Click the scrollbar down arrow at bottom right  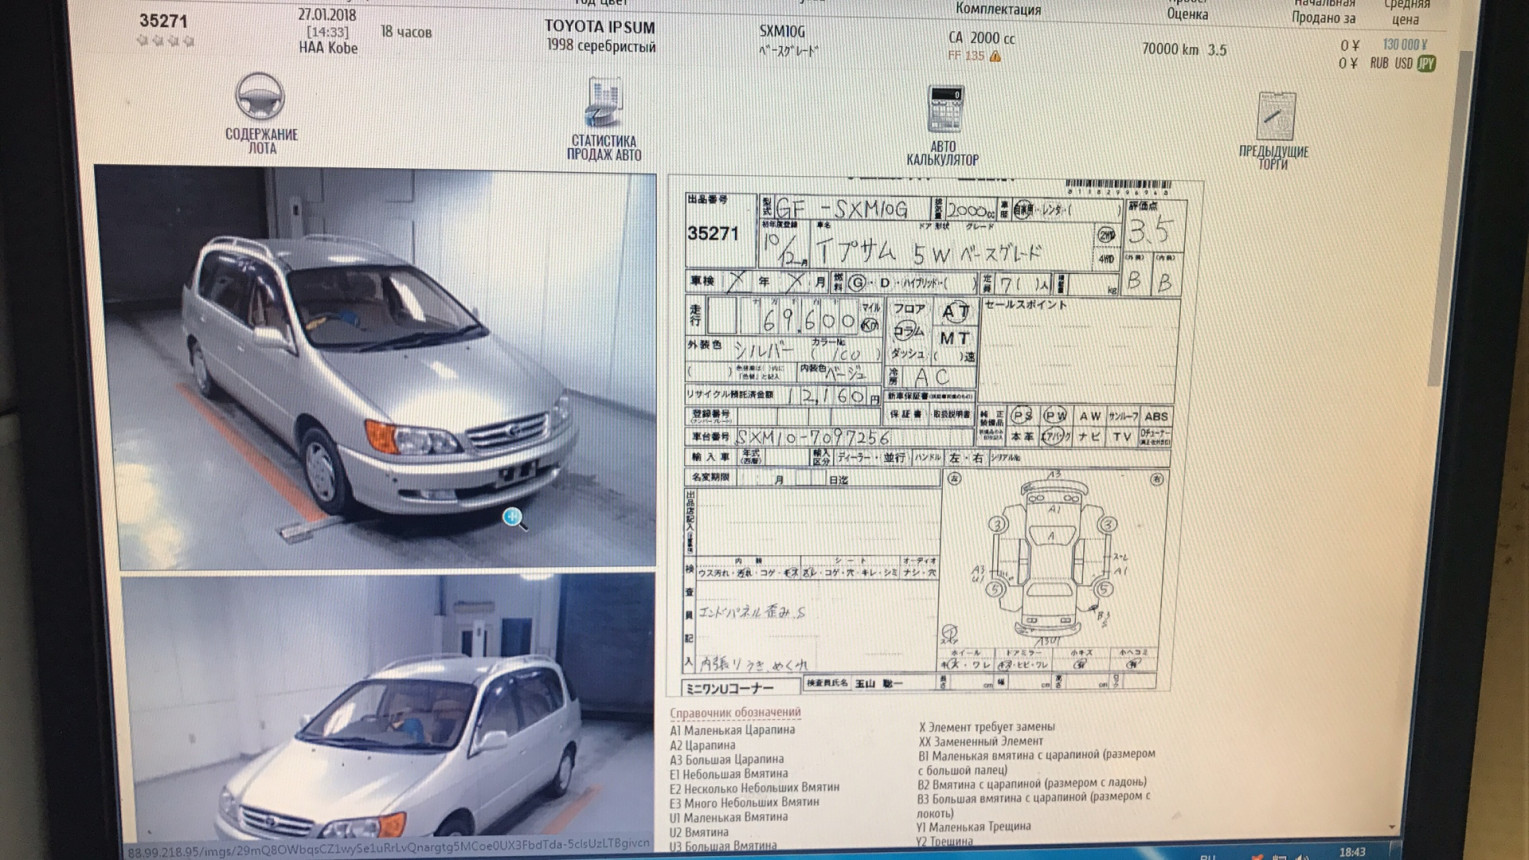[x=1393, y=828]
